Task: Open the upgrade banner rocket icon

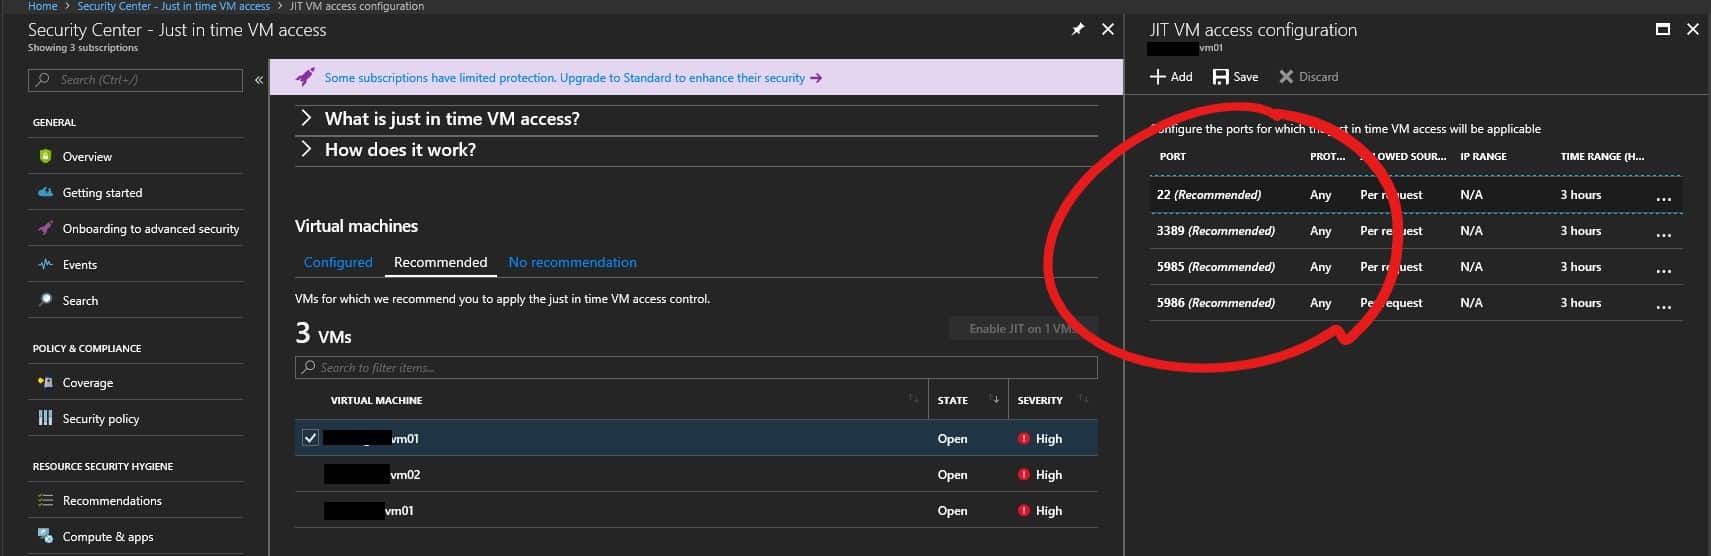Action: coord(306,77)
